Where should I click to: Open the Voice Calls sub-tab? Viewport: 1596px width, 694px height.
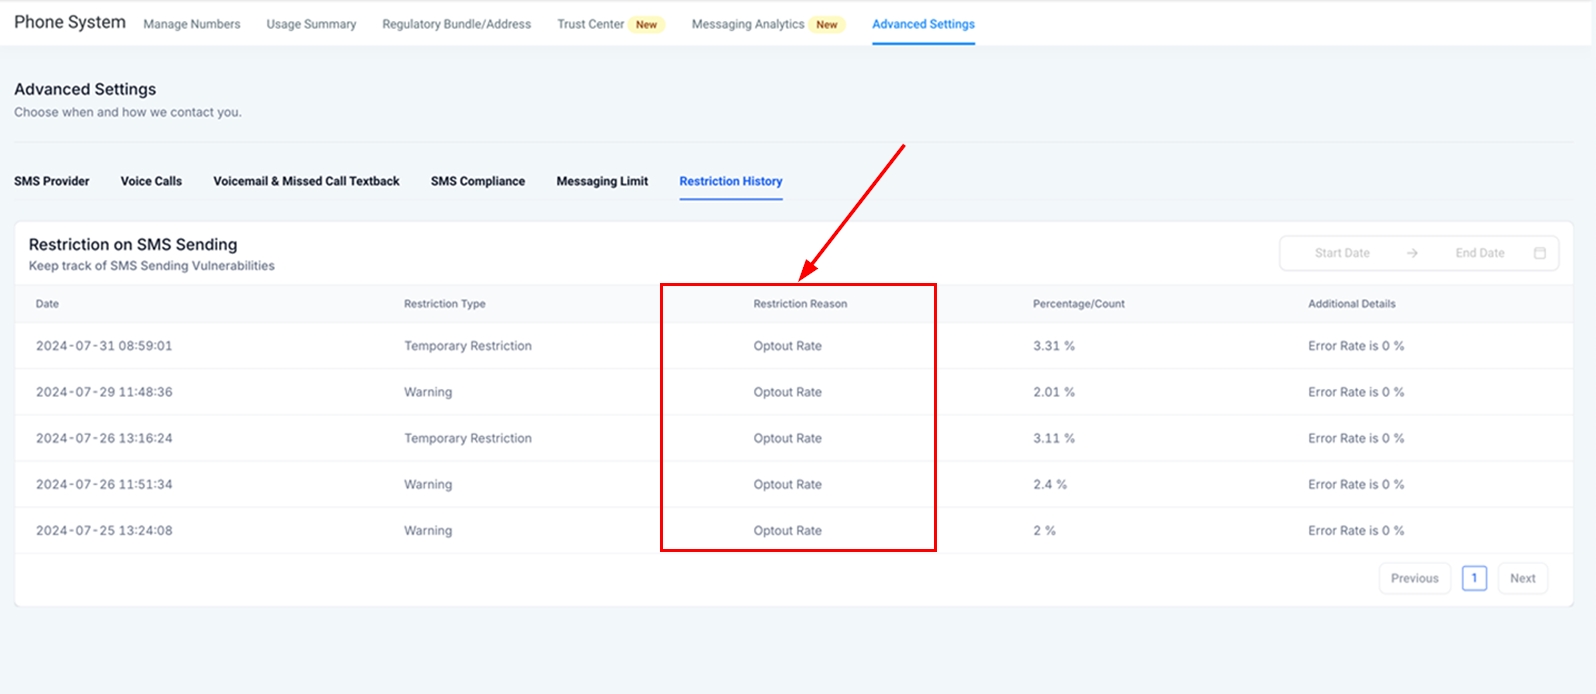151,181
